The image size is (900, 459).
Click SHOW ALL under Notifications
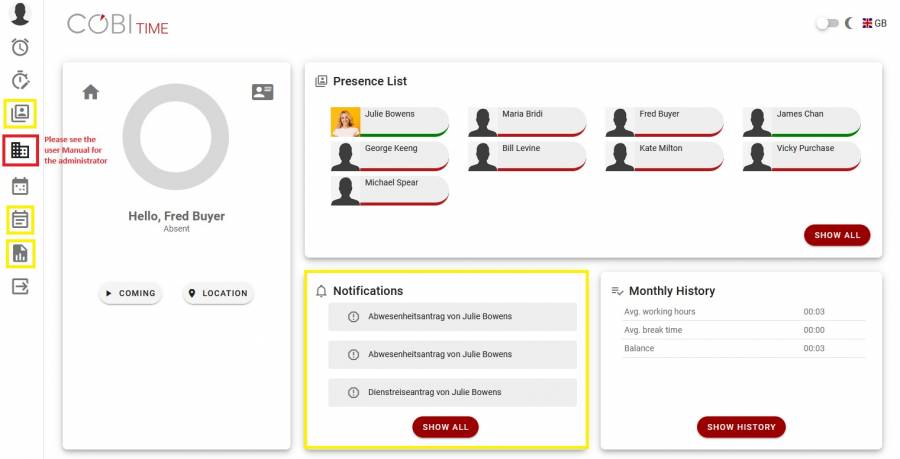tap(445, 427)
